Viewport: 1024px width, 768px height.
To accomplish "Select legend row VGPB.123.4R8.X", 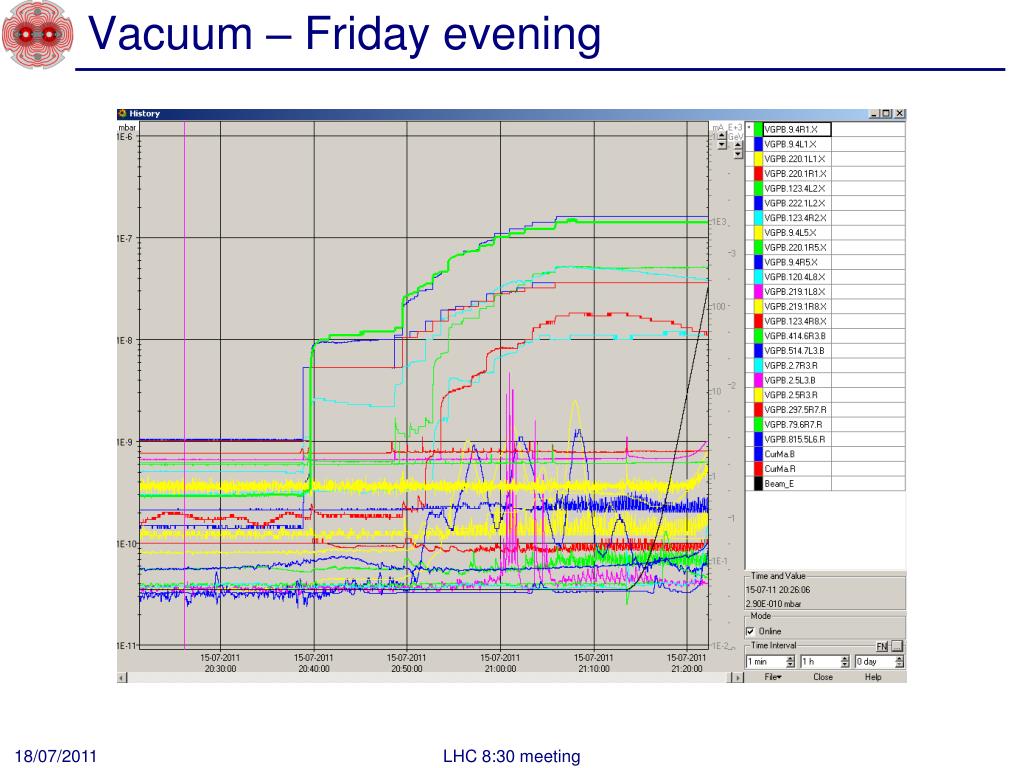I will coord(825,321).
